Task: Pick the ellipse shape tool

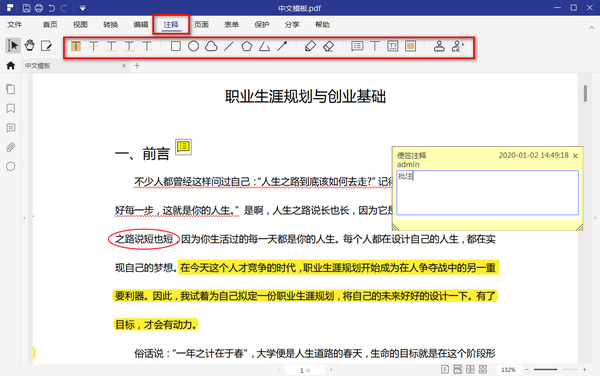Action: coord(194,46)
